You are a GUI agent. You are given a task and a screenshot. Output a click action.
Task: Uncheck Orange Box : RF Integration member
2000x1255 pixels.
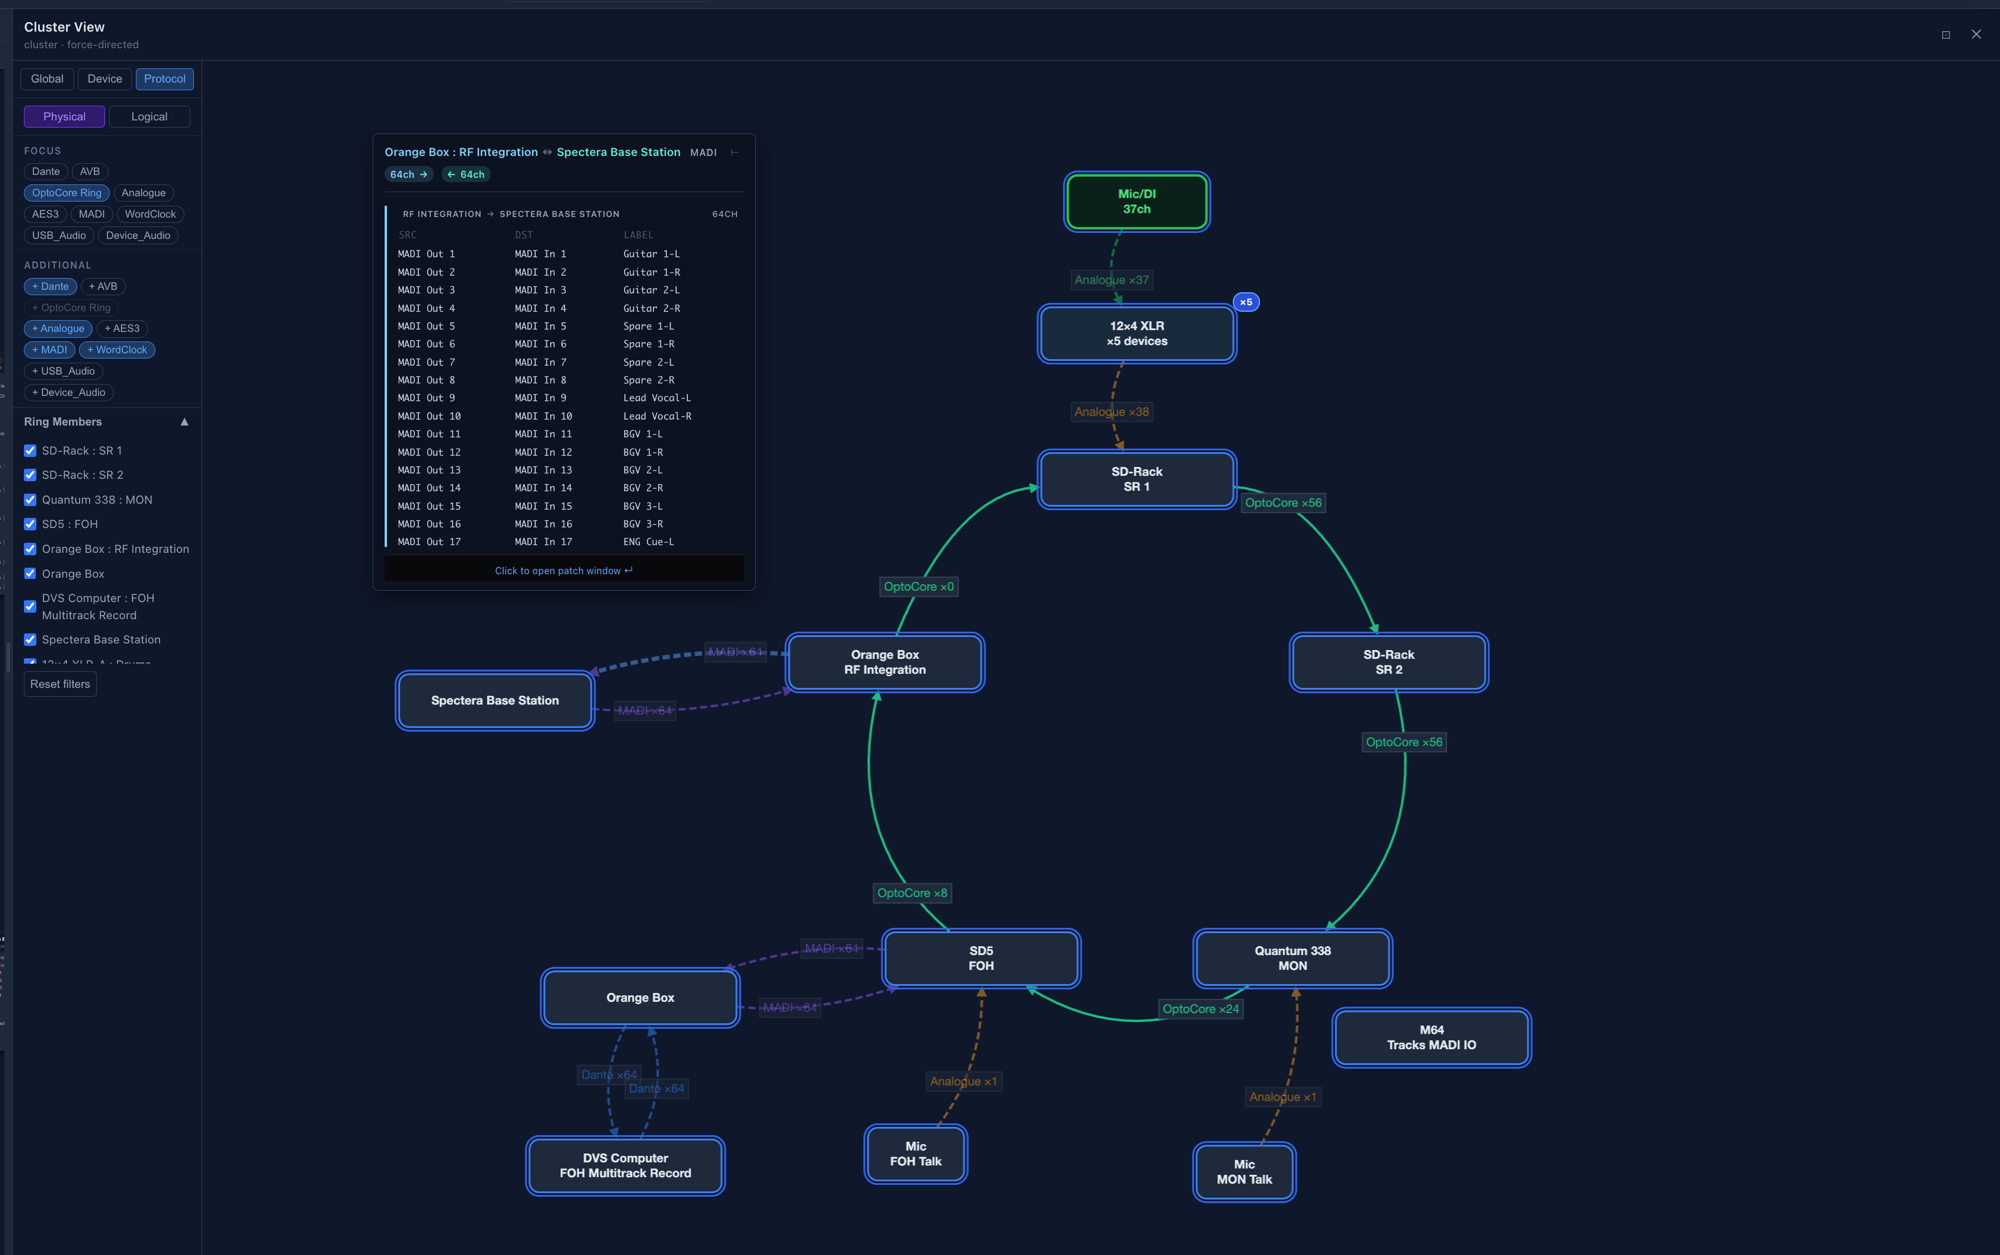coord(30,549)
